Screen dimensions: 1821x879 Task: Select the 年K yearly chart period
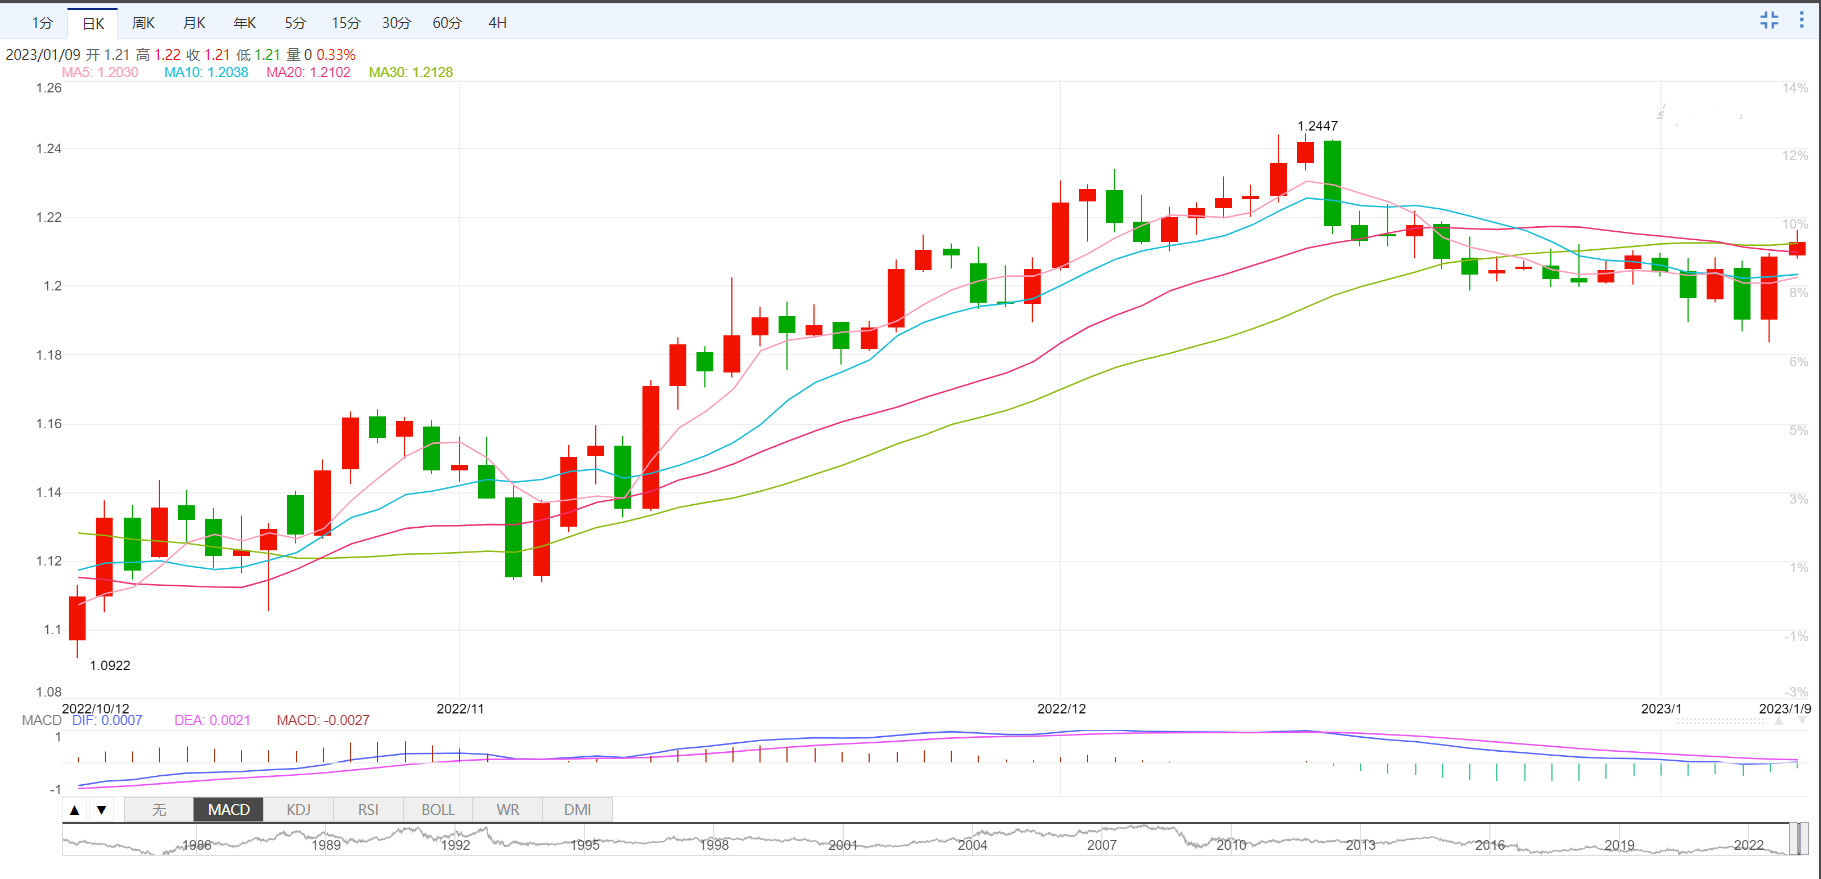(244, 23)
